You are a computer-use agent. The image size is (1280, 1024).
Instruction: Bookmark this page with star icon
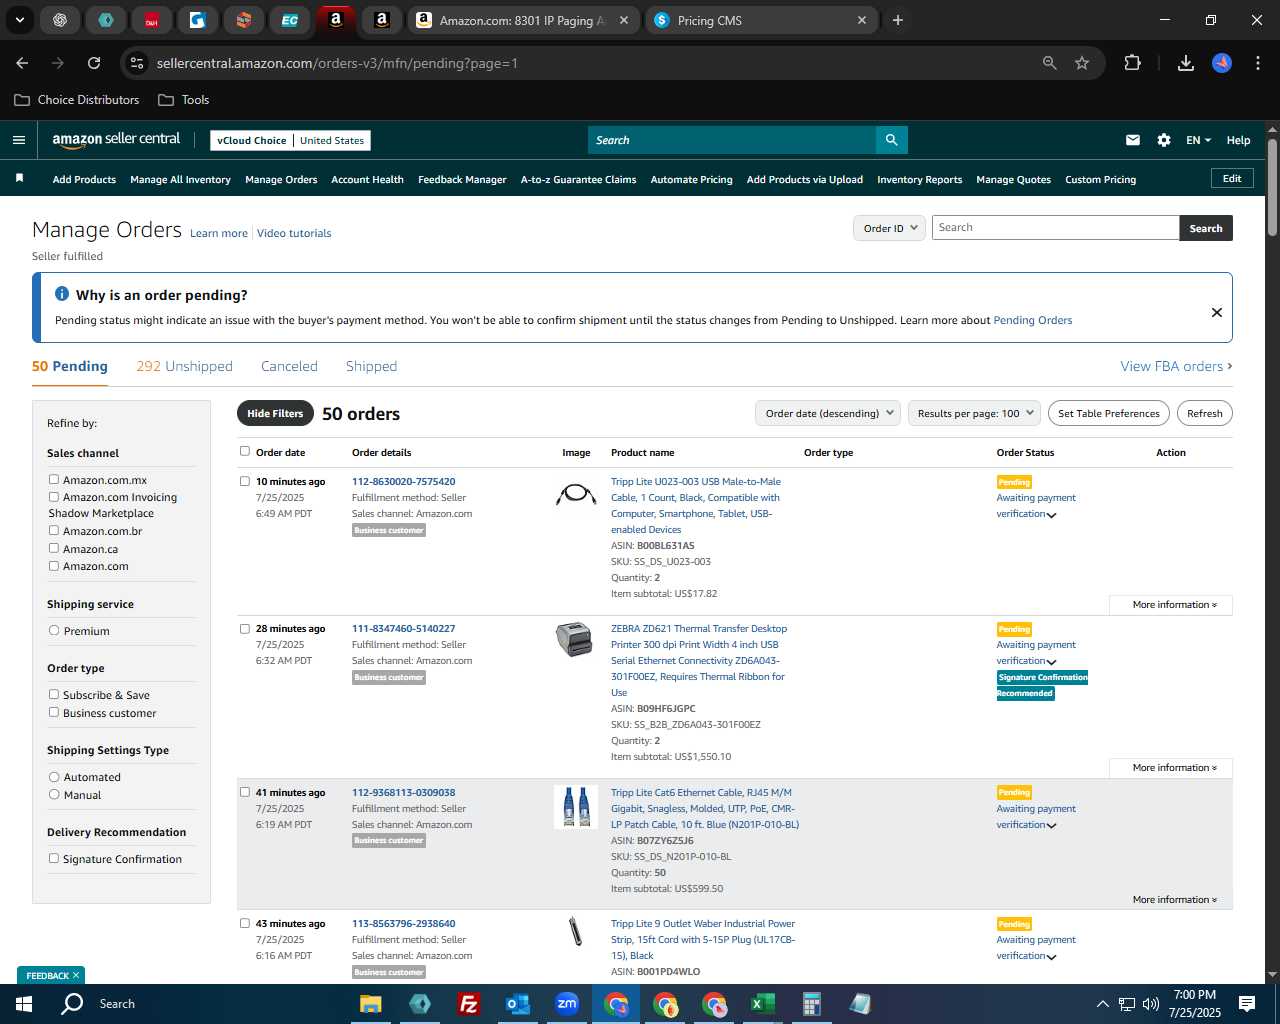click(1082, 63)
